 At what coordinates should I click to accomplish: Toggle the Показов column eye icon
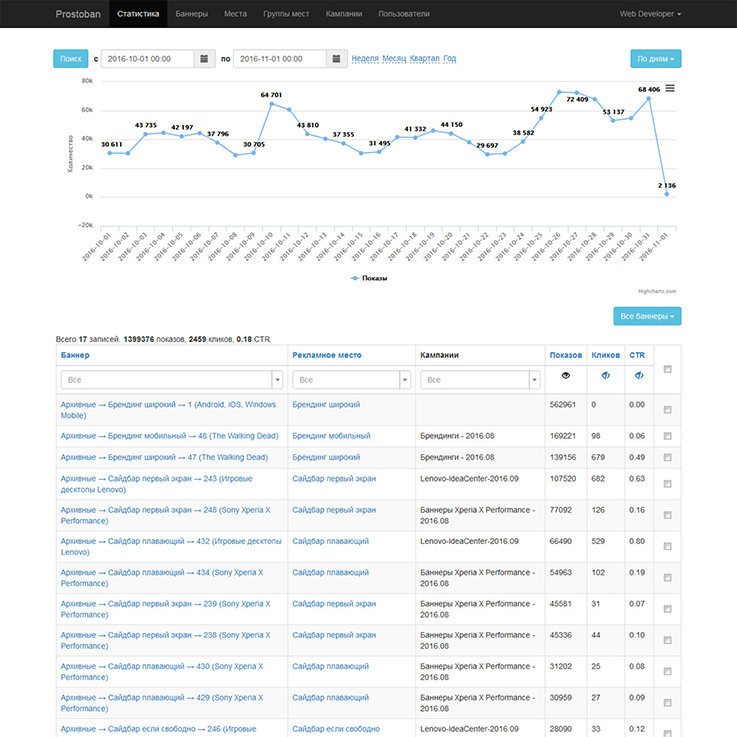pos(565,375)
